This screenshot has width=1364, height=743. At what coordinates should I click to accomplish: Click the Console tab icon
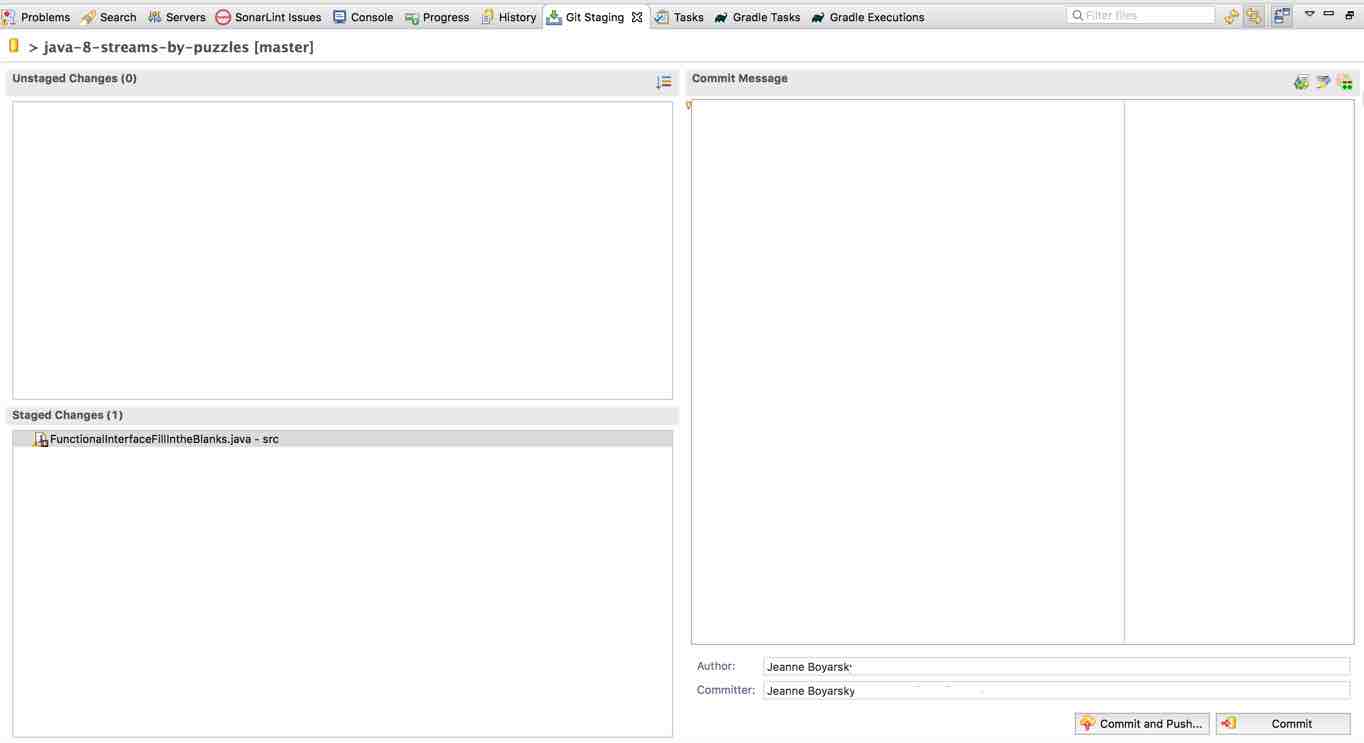pyautogui.click(x=340, y=17)
